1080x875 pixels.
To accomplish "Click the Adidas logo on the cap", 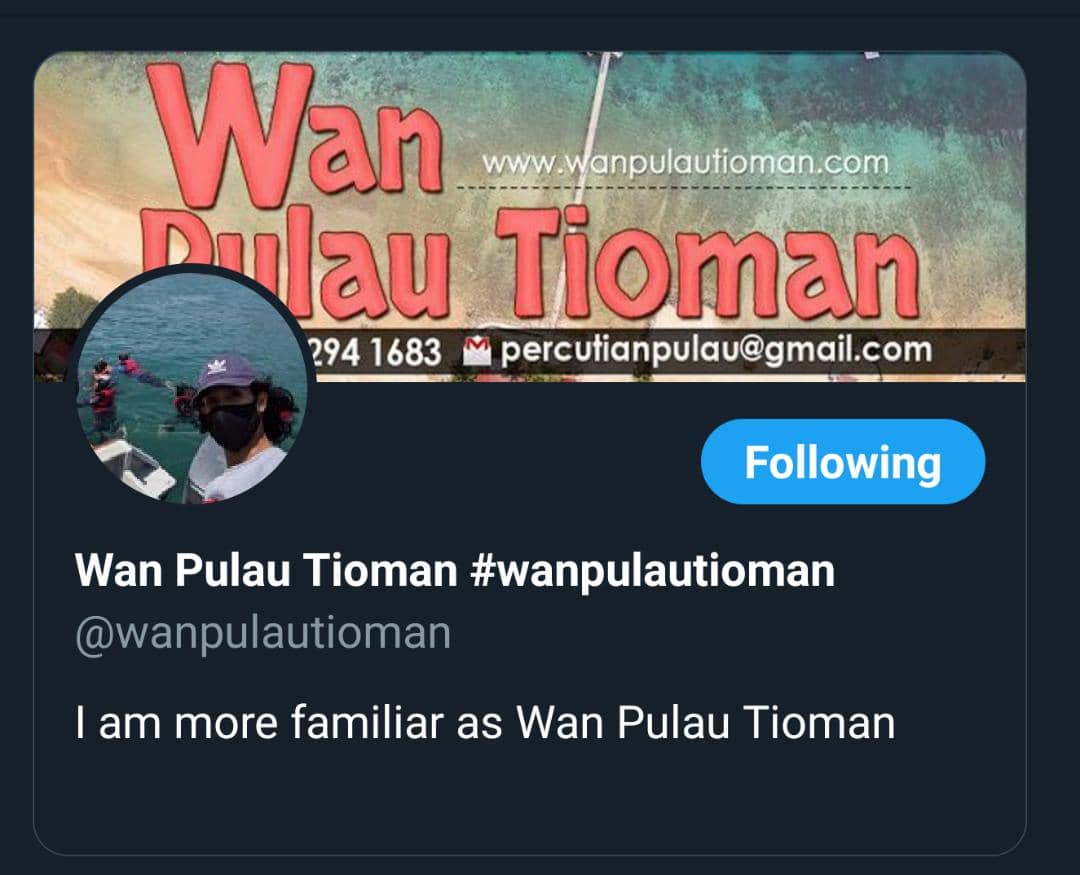I will click(217, 366).
